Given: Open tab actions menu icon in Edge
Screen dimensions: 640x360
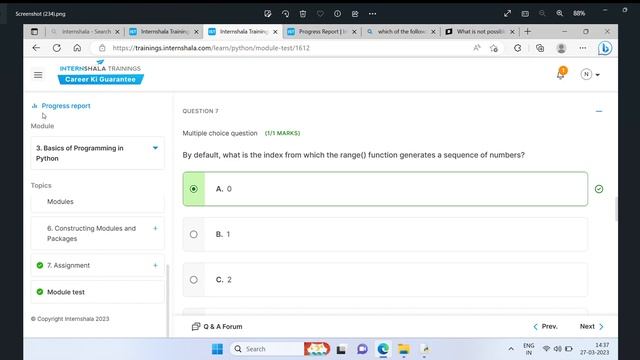Looking at the screenshot, I should (x=34, y=31).
